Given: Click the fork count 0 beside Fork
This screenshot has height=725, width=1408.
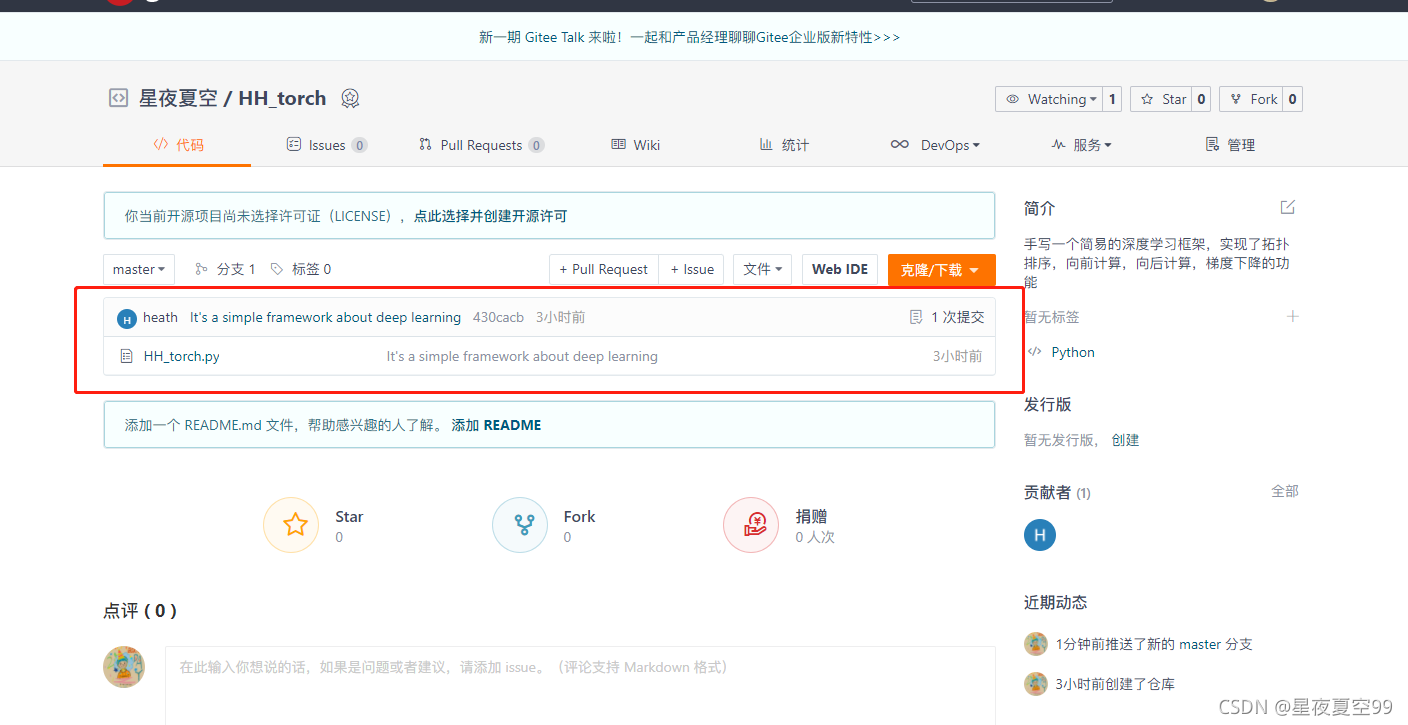Looking at the screenshot, I should click(1292, 99).
